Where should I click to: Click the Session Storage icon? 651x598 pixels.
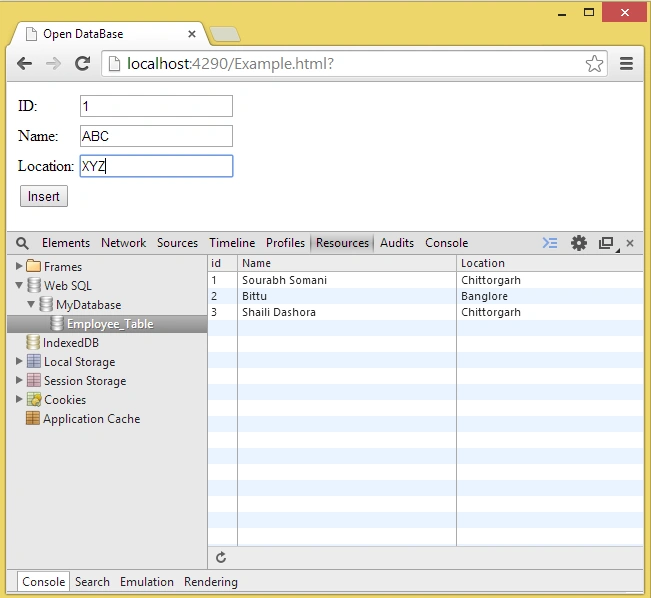tap(34, 380)
